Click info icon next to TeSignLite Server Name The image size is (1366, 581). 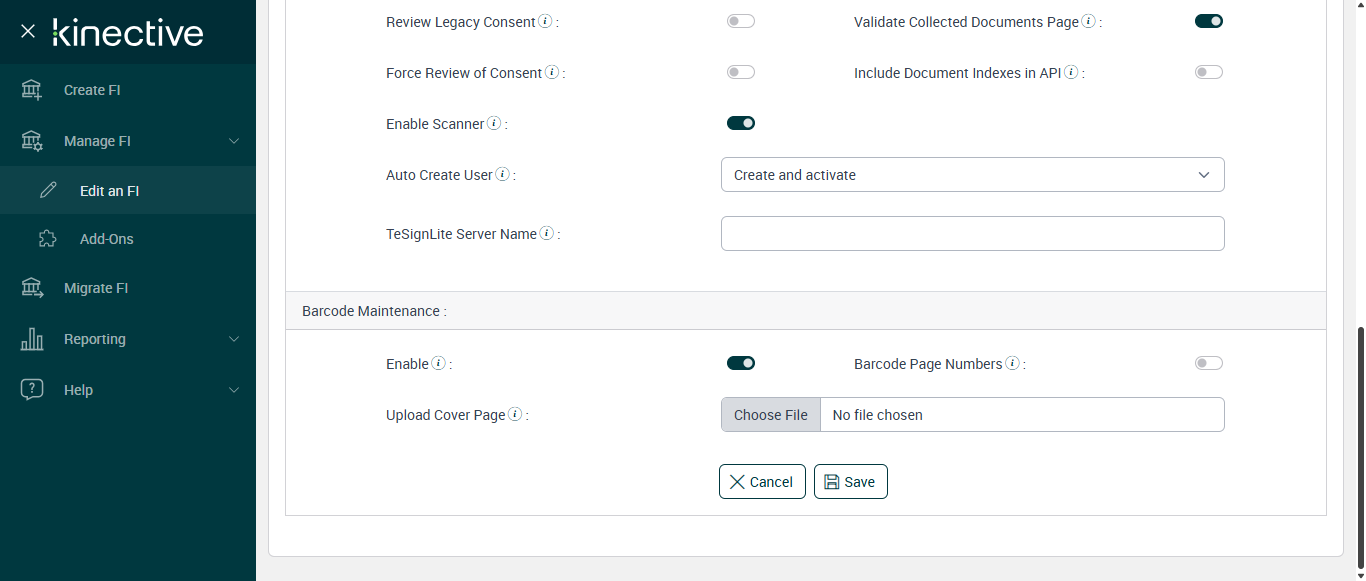547,234
